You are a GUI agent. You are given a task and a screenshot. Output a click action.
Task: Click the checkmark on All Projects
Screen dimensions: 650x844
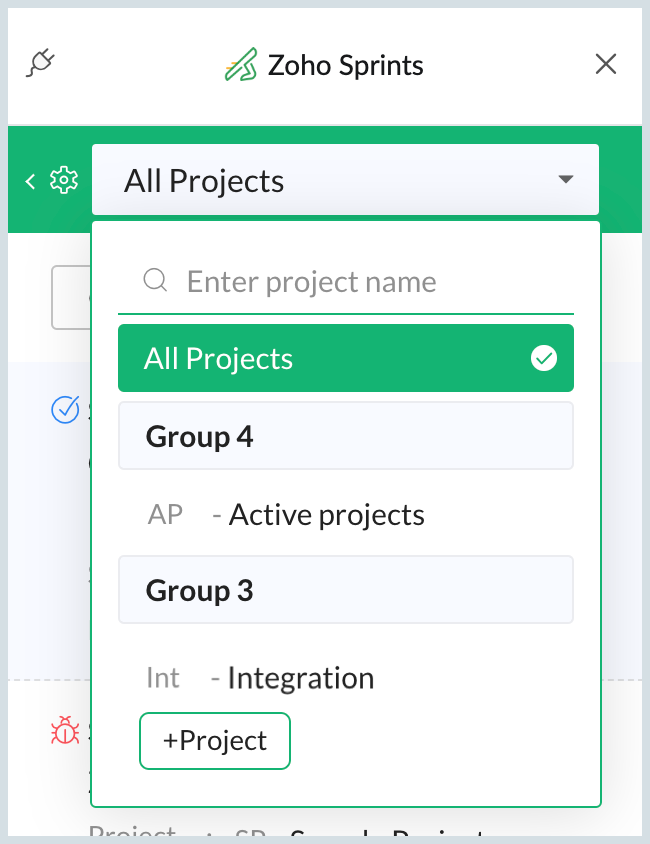pyautogui.click(x=543, y=358)
